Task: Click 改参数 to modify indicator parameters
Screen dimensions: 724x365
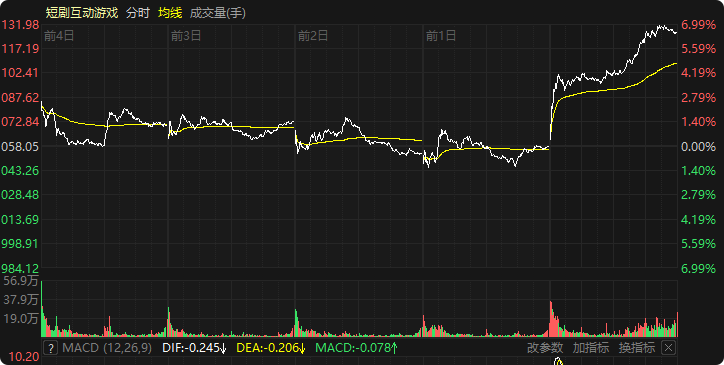Action: [x=545, y=347]
